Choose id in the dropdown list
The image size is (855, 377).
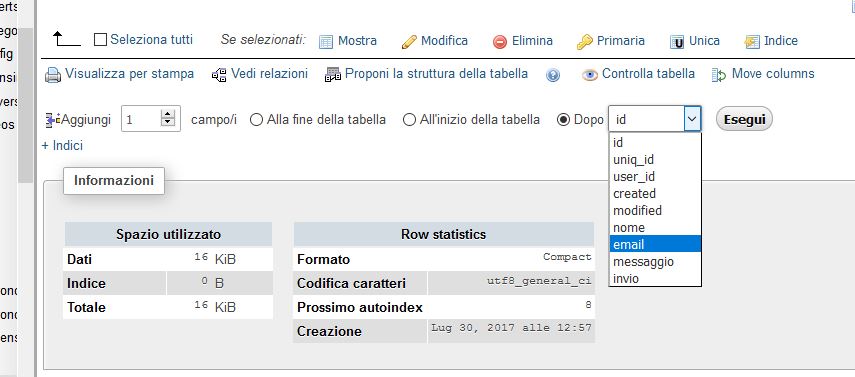pyautogui.click(x=655, y=143)
